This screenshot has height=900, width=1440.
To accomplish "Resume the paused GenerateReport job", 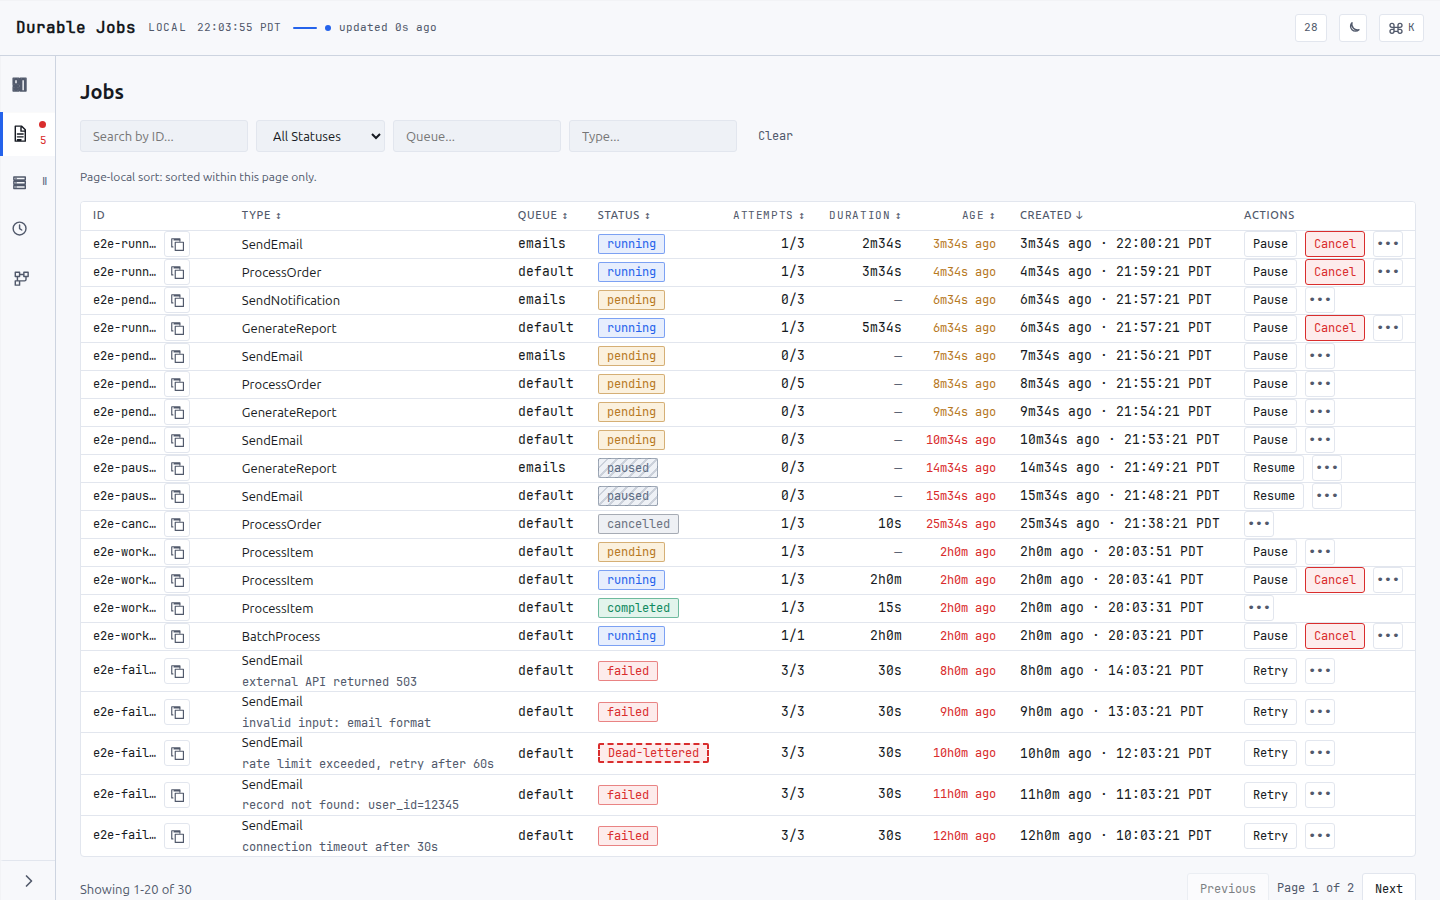I will (x=1274, y=468).
